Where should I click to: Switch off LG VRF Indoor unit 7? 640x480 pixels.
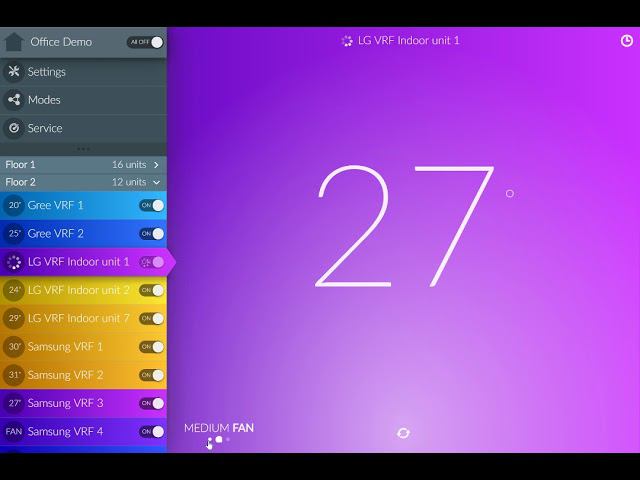coord(151,318)
